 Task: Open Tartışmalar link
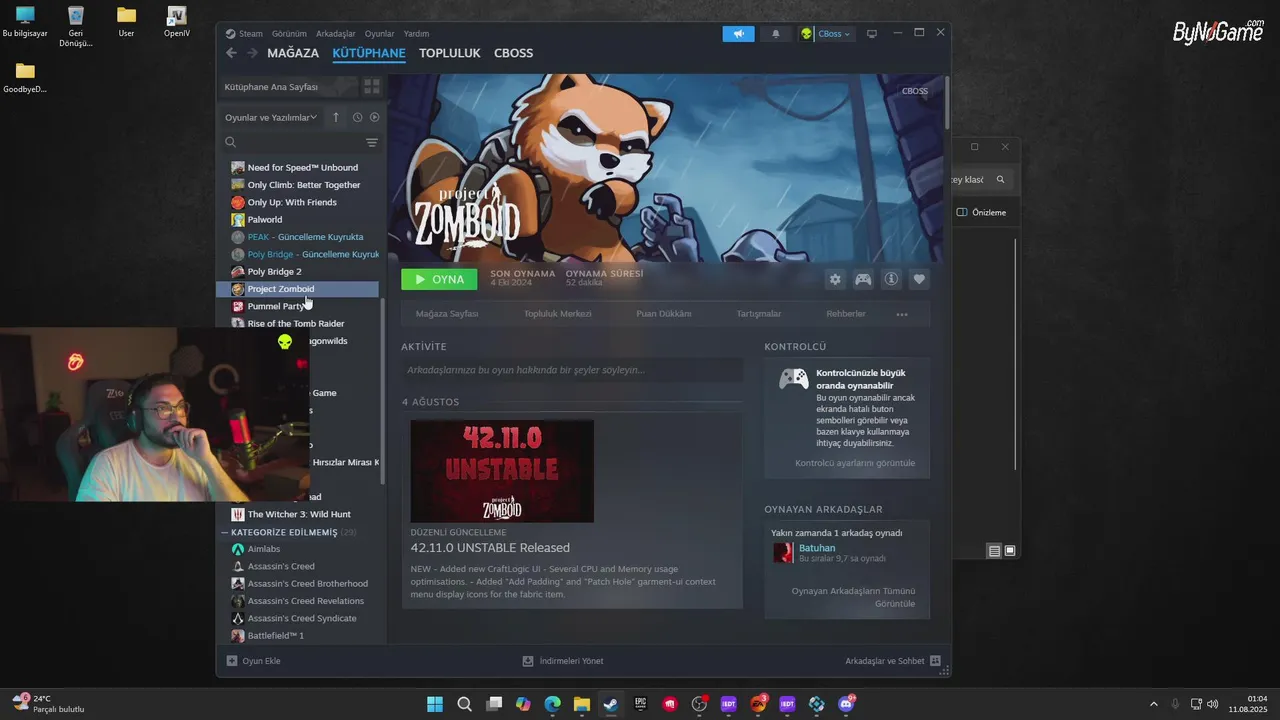759,314
